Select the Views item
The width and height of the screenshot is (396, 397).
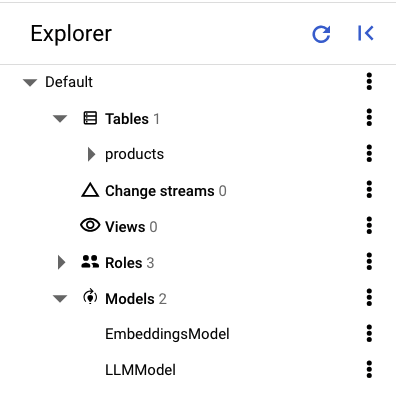(x=125, y=227)
